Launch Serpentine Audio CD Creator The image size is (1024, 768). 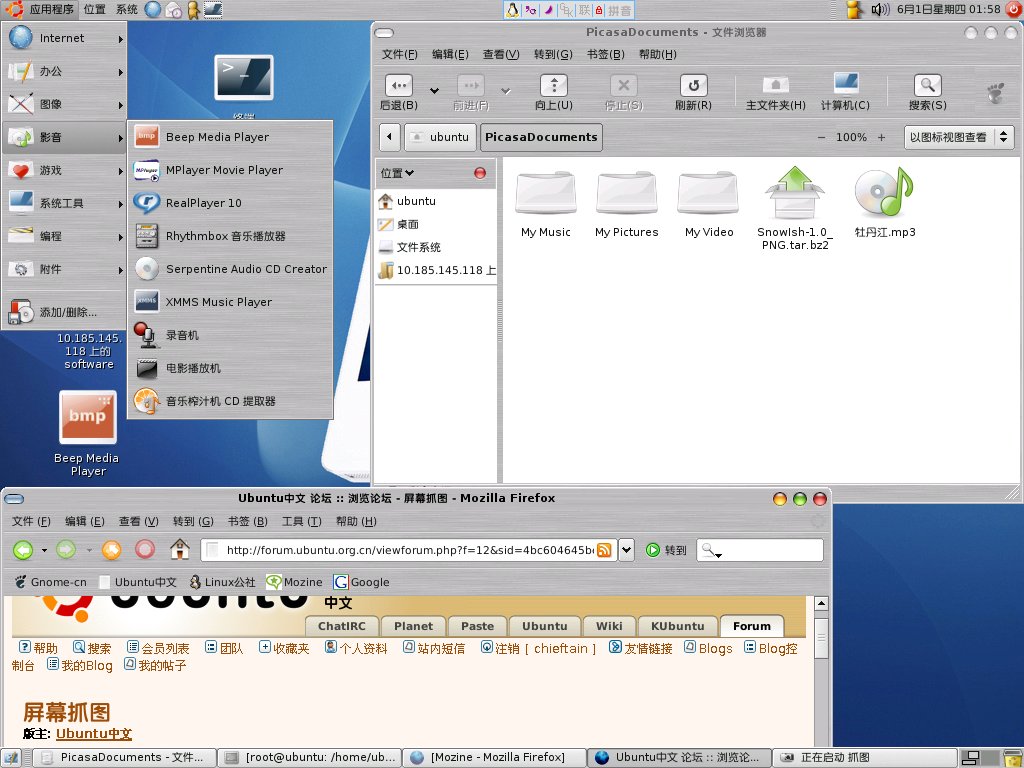230,269
